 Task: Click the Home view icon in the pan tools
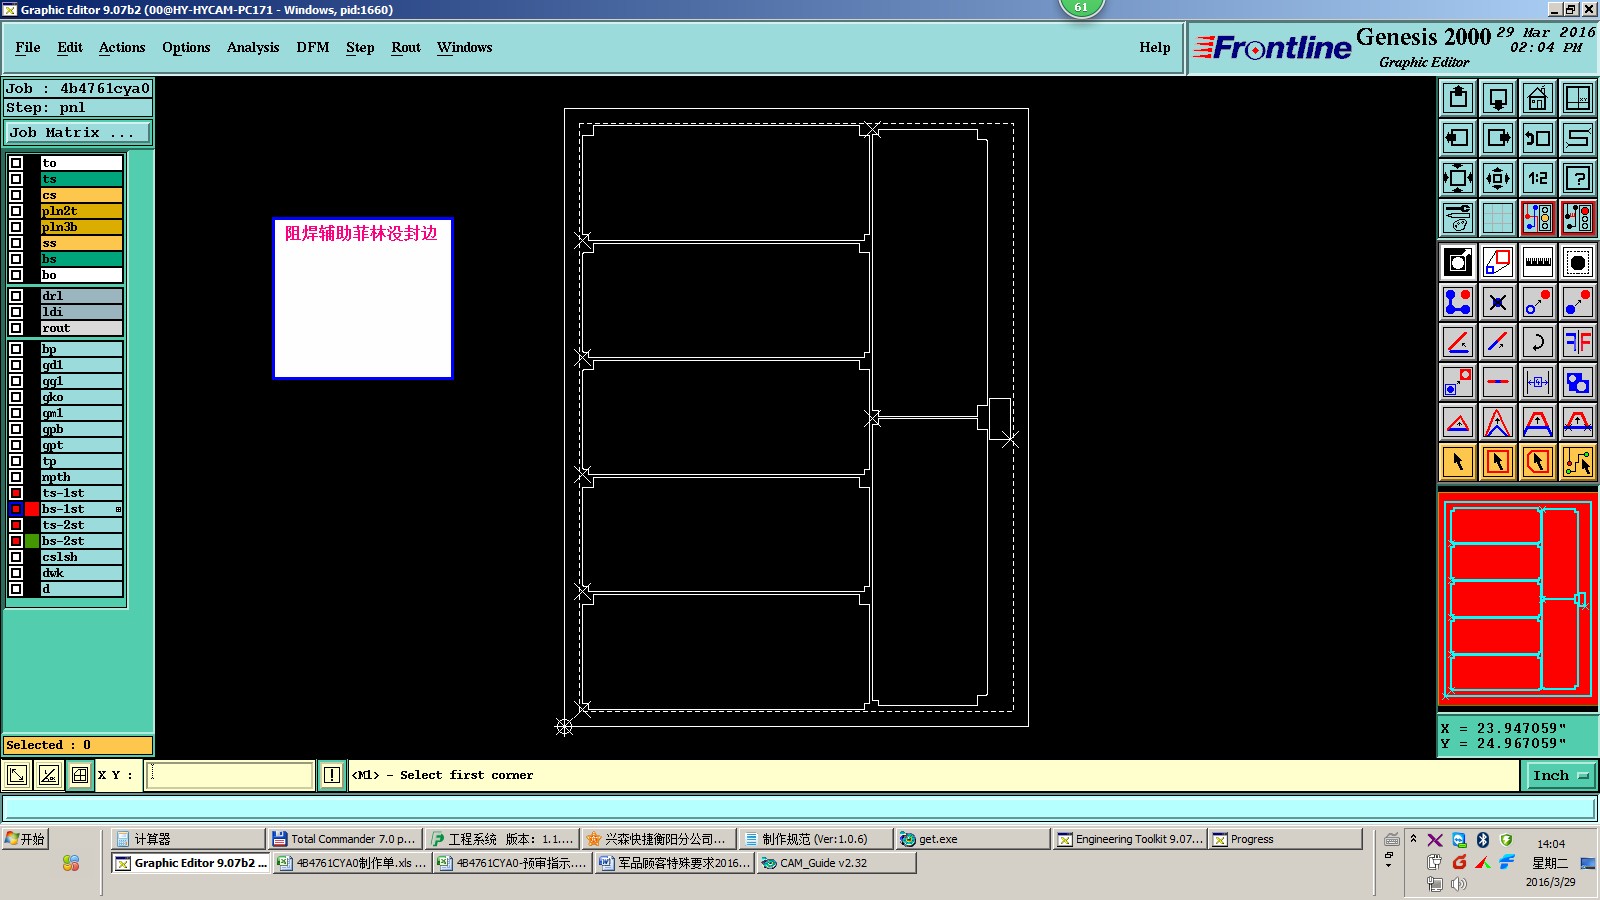[1537, 98]
